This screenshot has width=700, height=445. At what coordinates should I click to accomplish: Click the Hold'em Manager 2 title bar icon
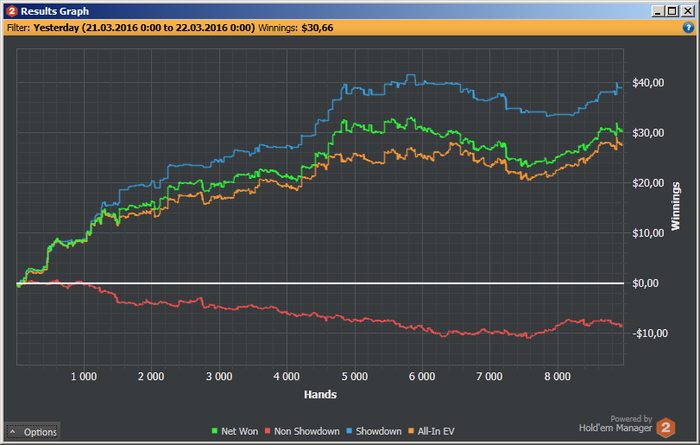click(12, 11)
